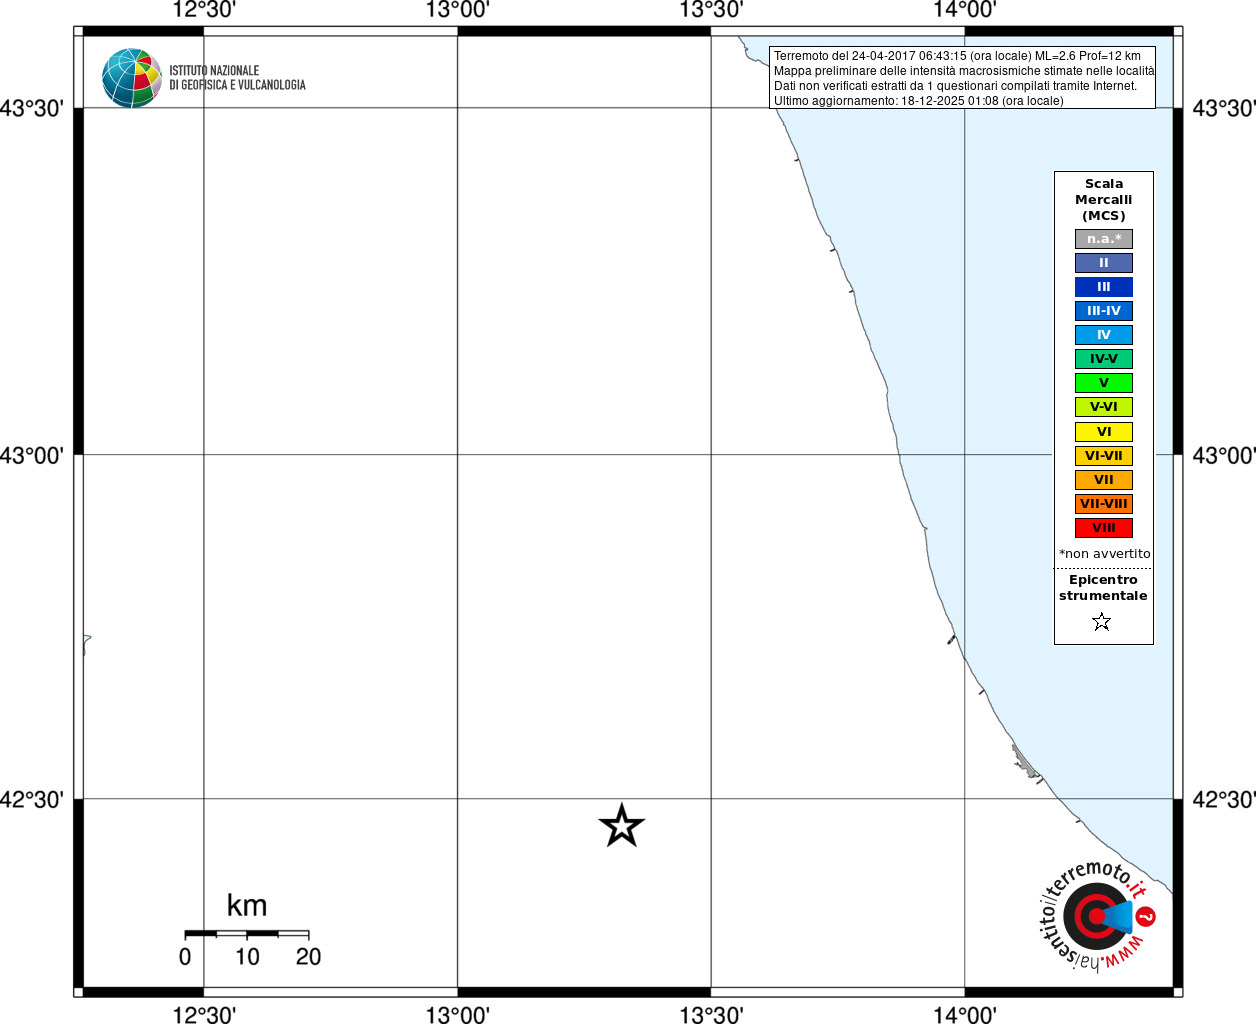Image resolution: width=1256 pixels, height=1024 pixels.
Task: Select the green intensity V legend swatch
Action: 1104,383
